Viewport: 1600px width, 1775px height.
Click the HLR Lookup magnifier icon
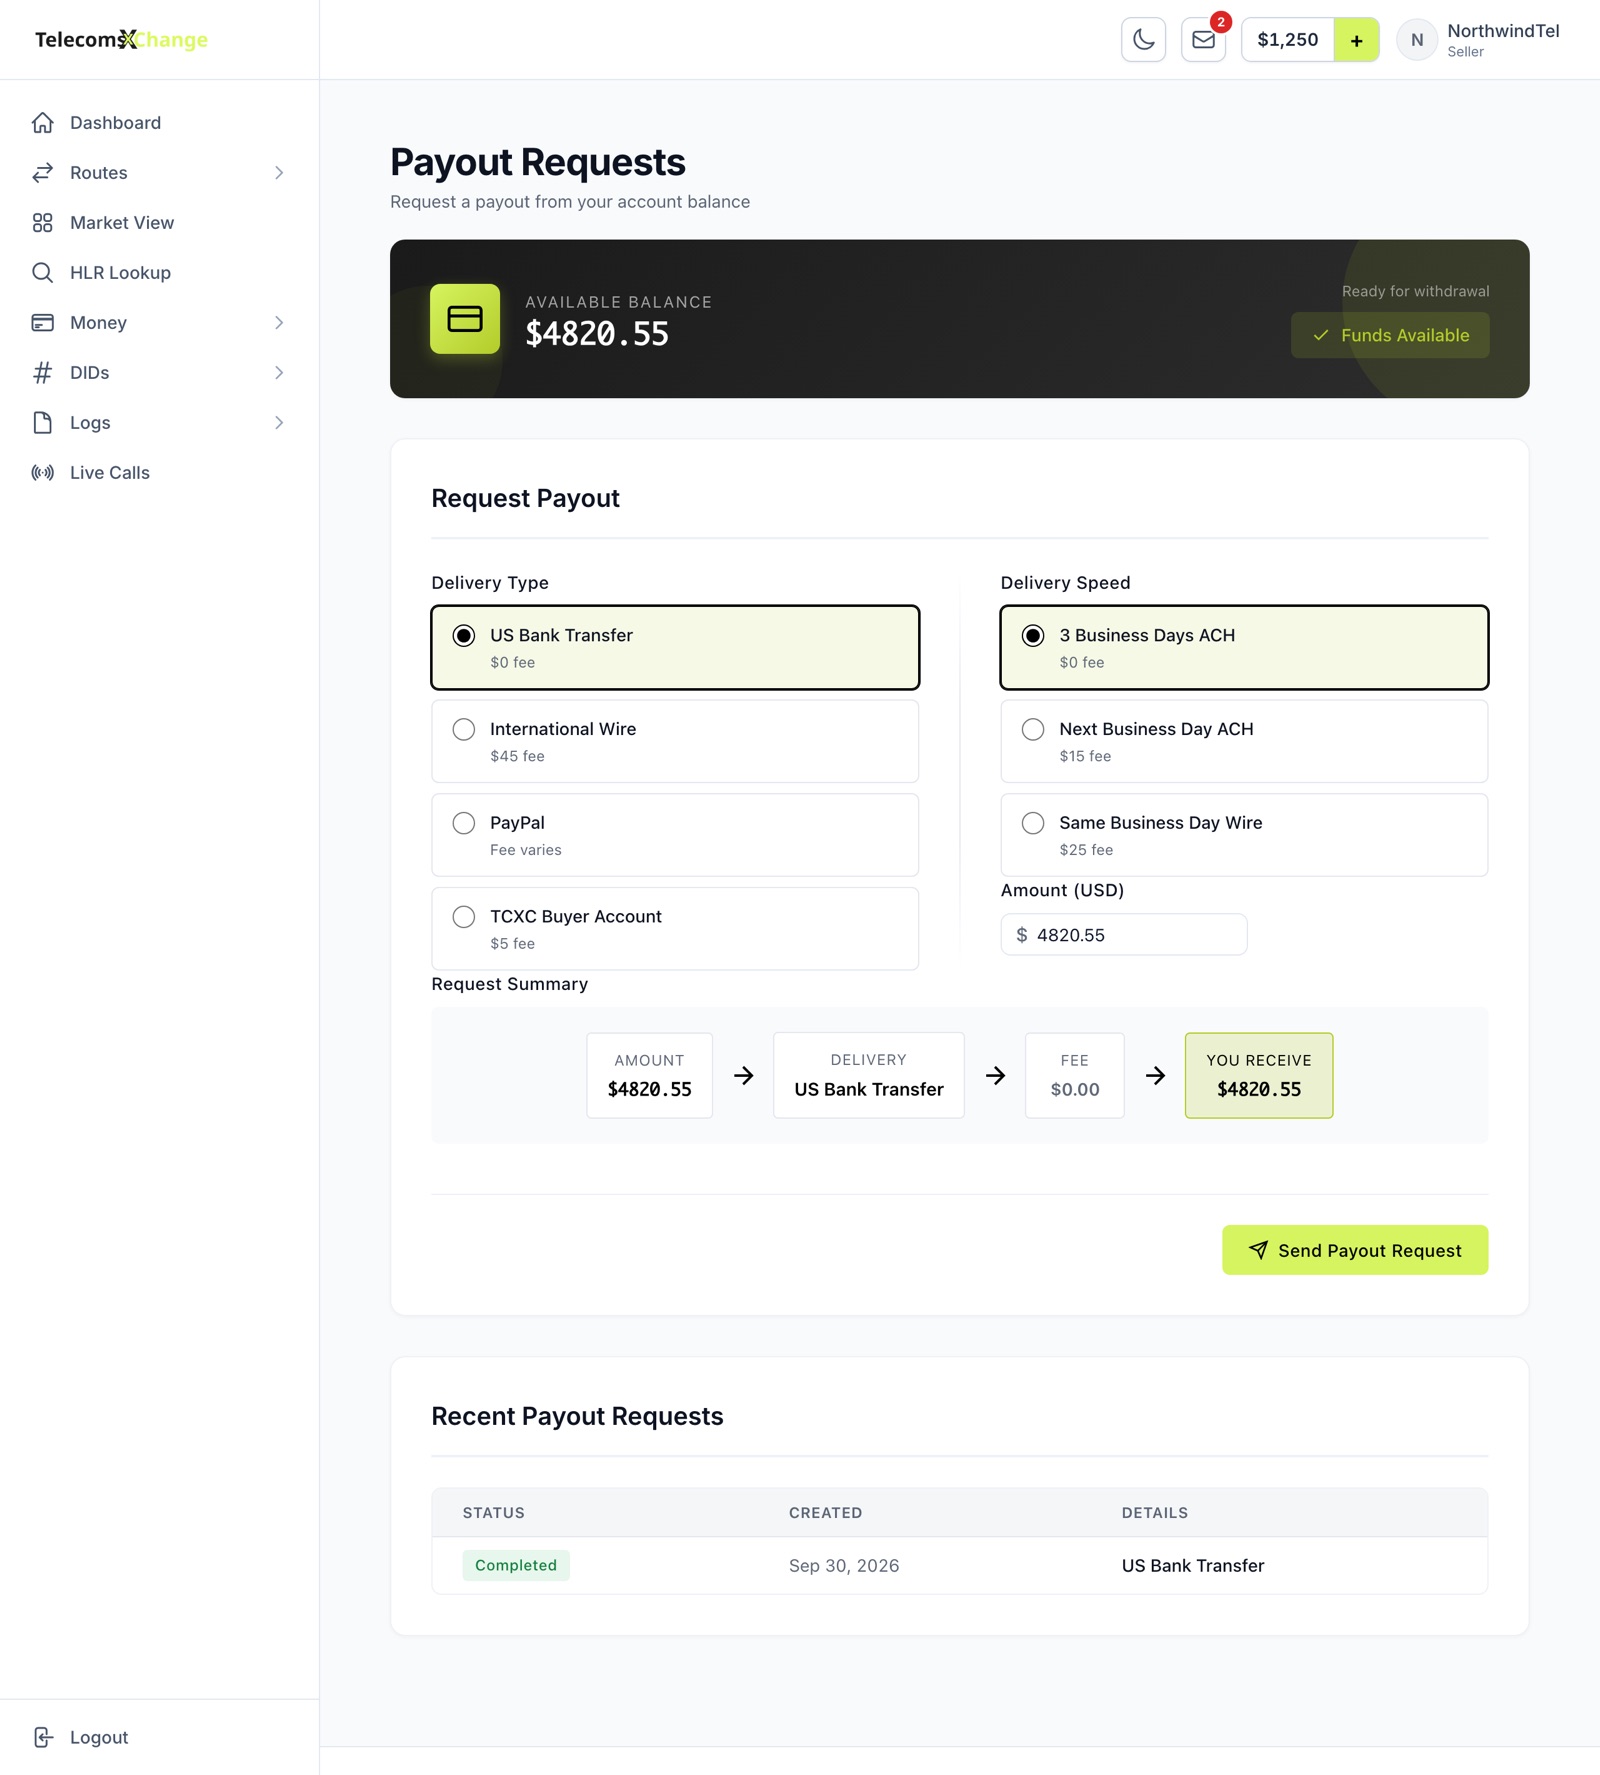coord(42,273)
